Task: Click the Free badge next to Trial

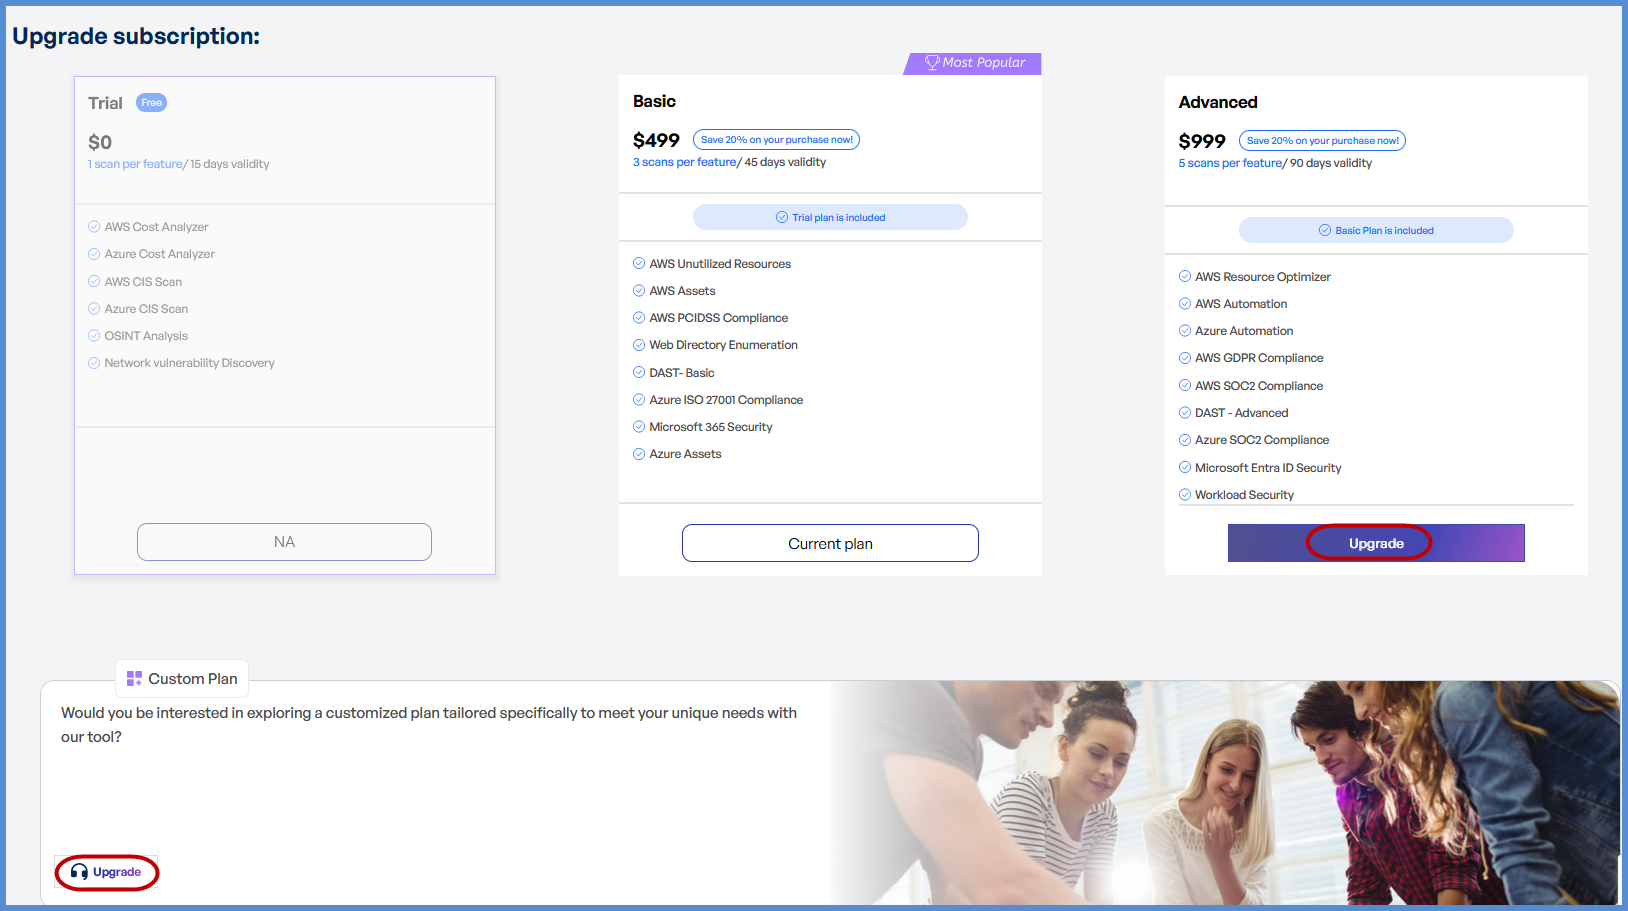Action: (x=151, y=103)
